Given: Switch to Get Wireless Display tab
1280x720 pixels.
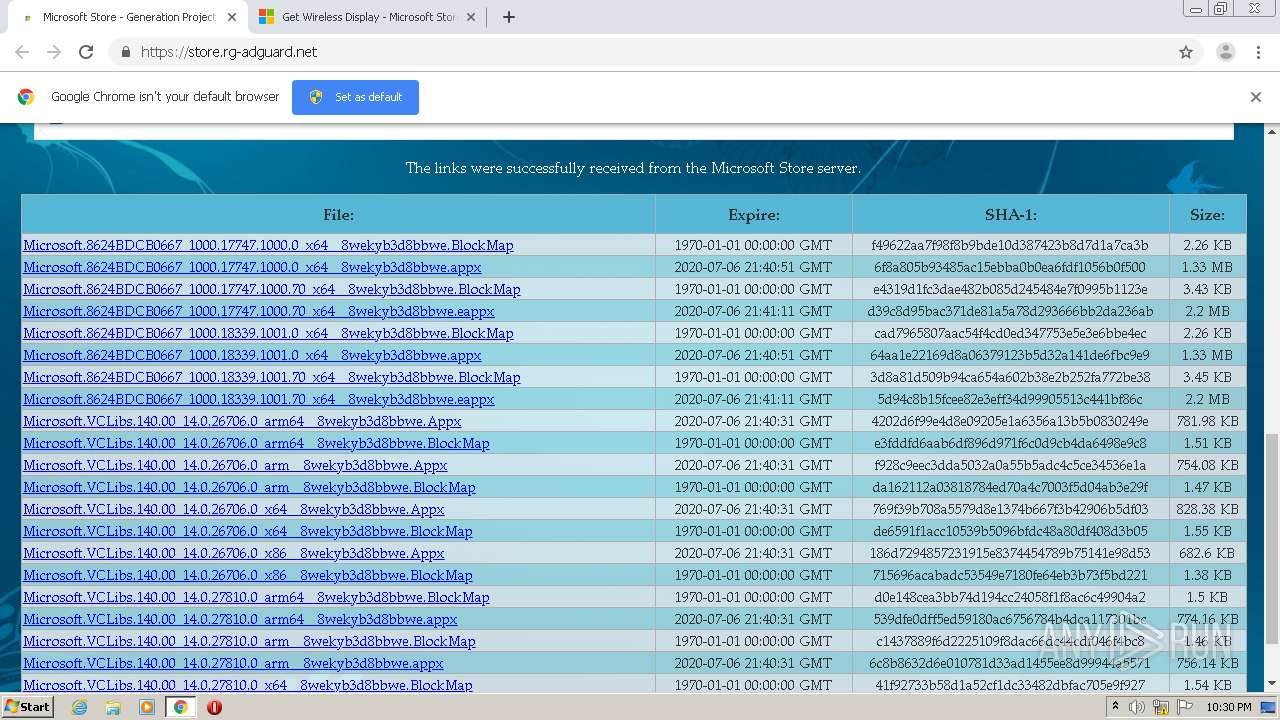Looking at the screenshot, I should tap(368, 17).
